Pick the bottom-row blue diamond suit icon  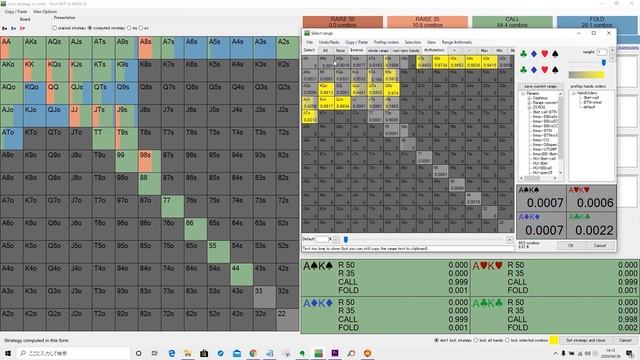point(534,70)
